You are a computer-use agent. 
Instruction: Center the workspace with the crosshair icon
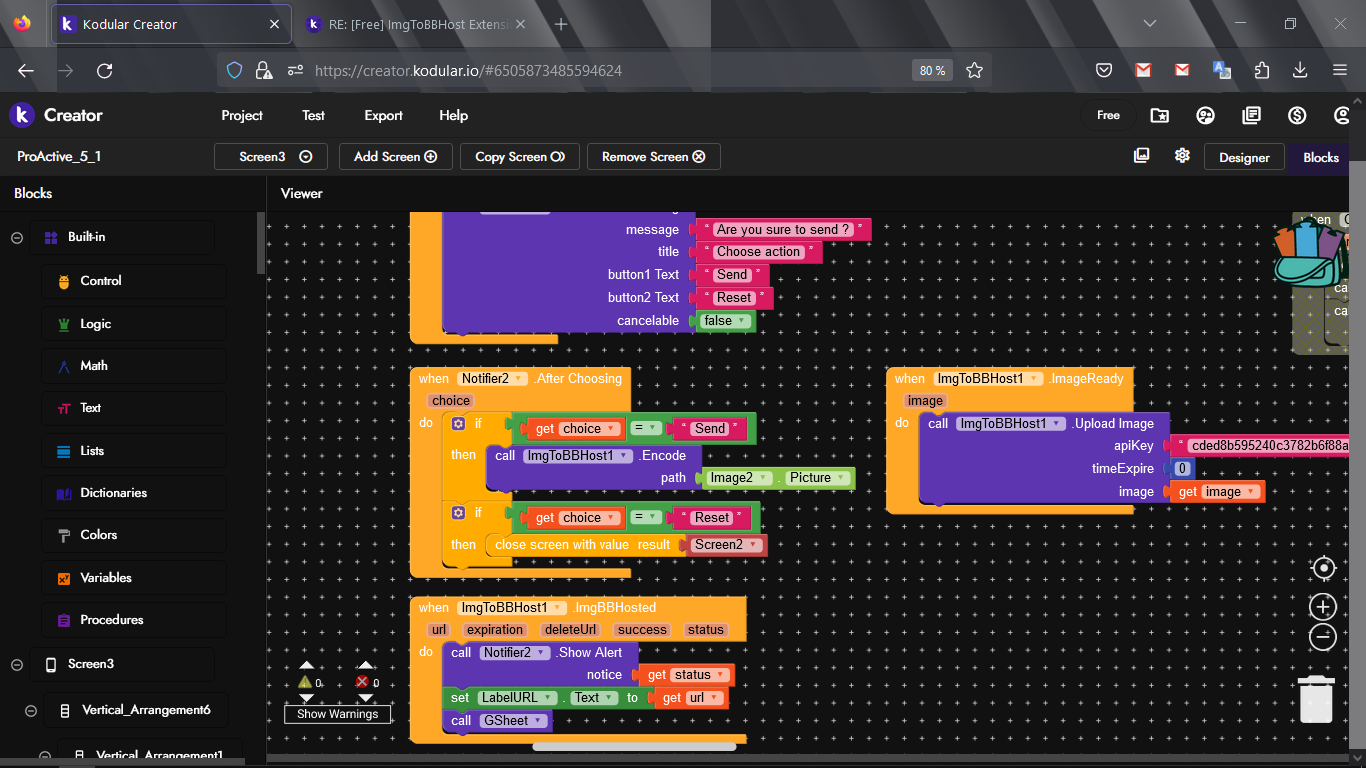click(x=1324, y=569)
